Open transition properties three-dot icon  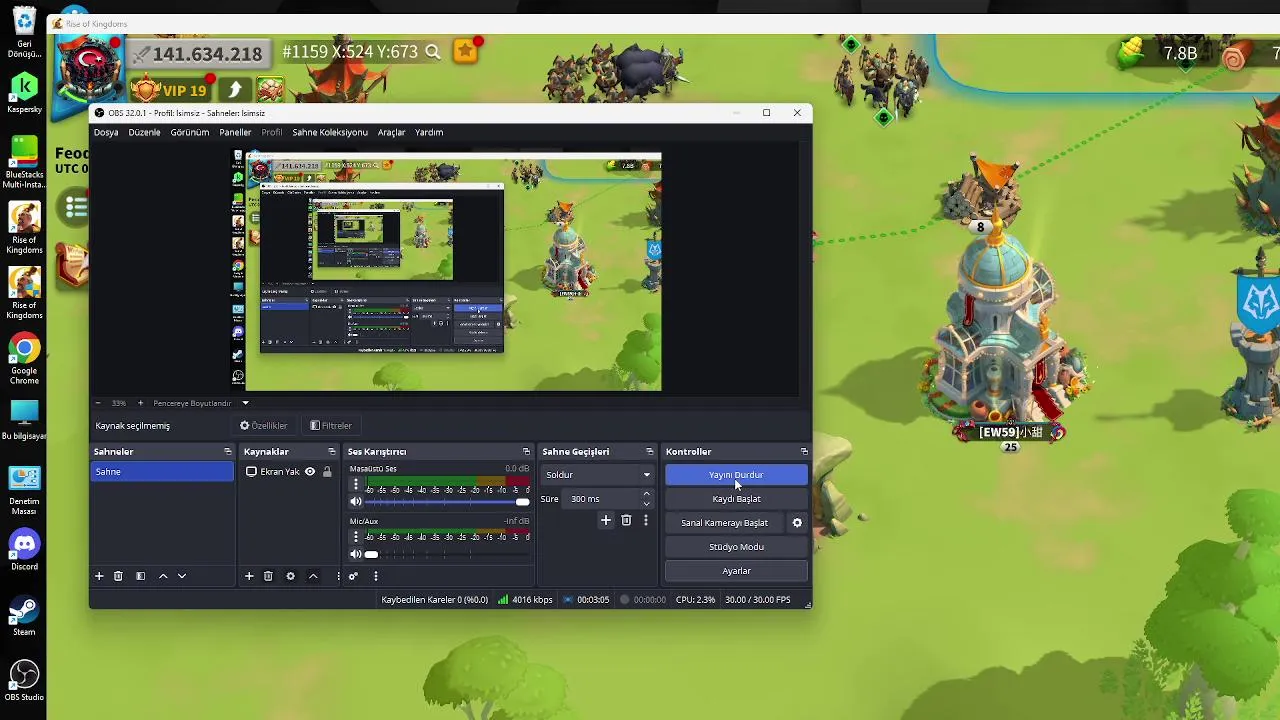(646, 520)
